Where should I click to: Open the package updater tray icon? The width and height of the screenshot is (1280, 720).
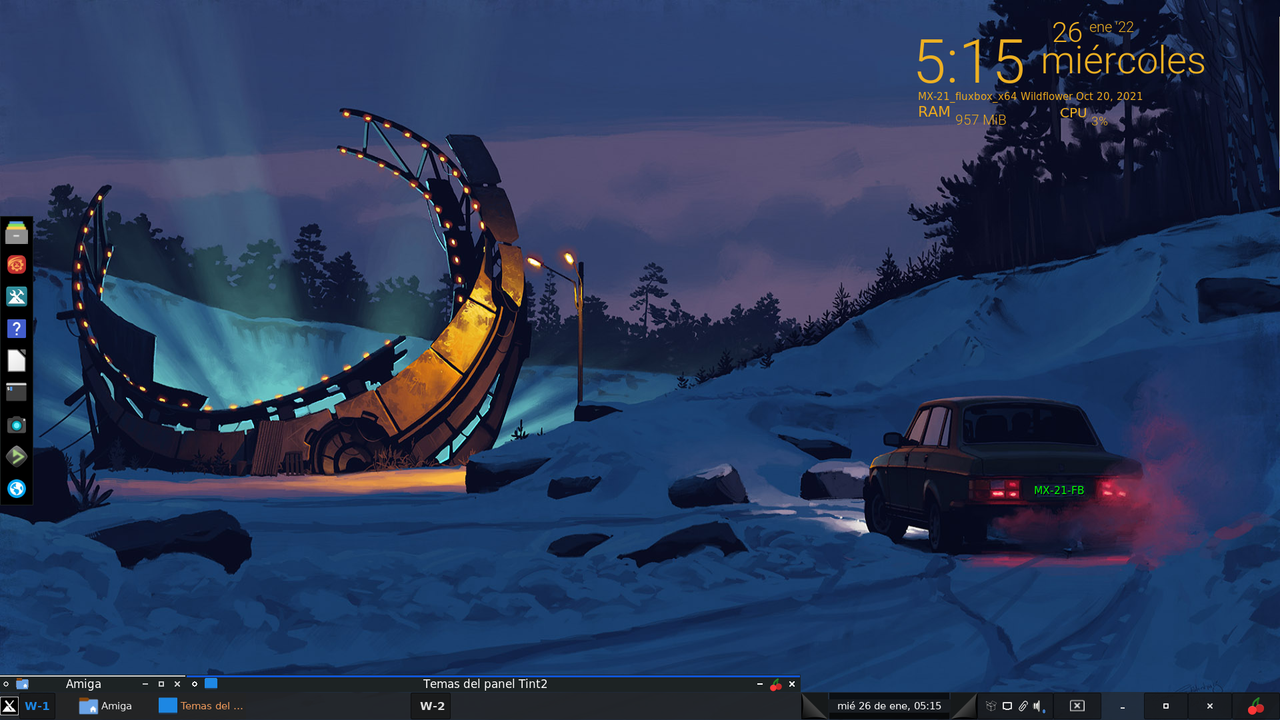(x=991, y=706)
